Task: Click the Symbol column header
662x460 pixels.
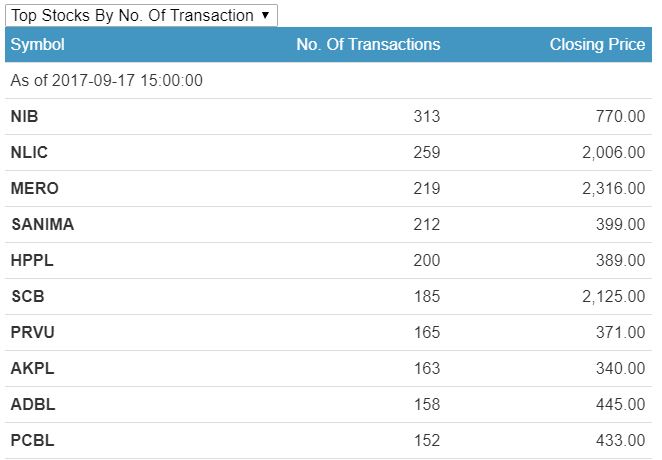Action: (38, 45)
